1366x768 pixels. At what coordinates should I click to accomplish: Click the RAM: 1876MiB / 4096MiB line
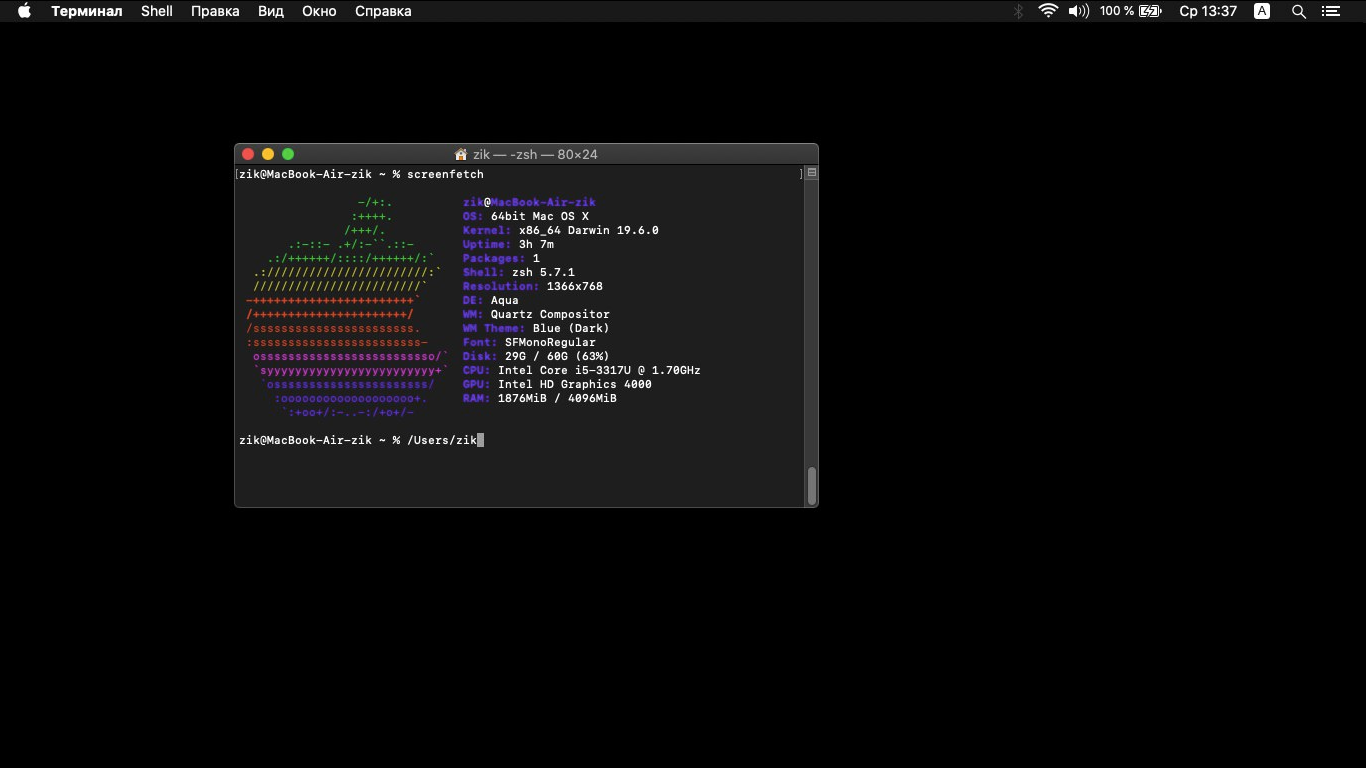coord(540,398)
